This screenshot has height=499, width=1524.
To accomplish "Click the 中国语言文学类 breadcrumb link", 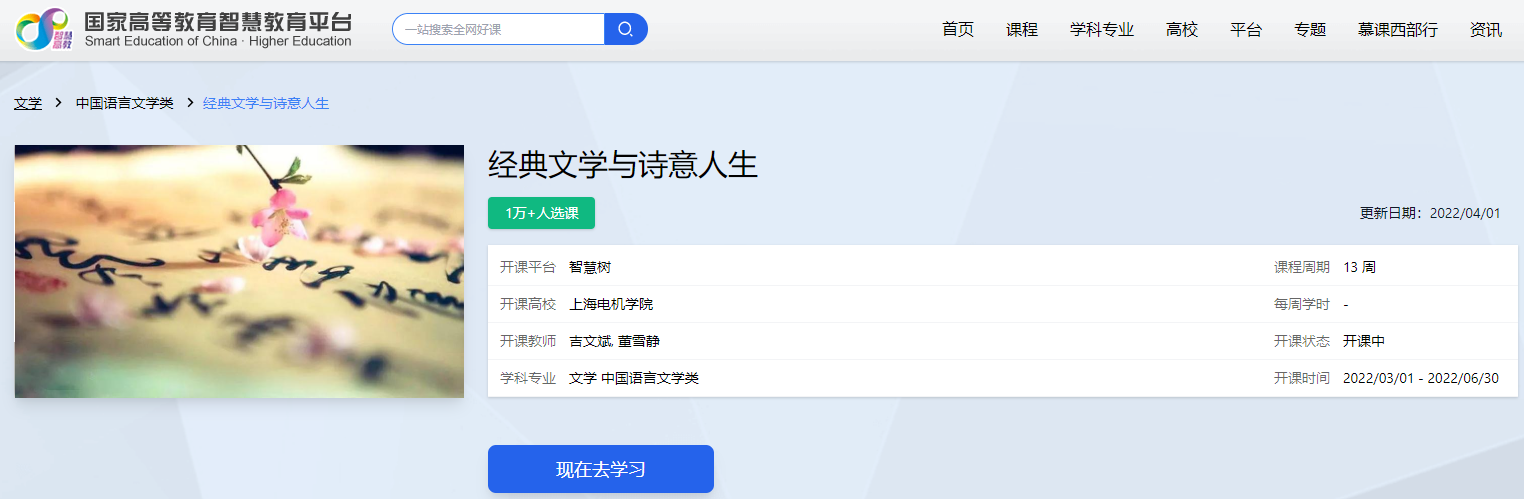I will [124, 103].
